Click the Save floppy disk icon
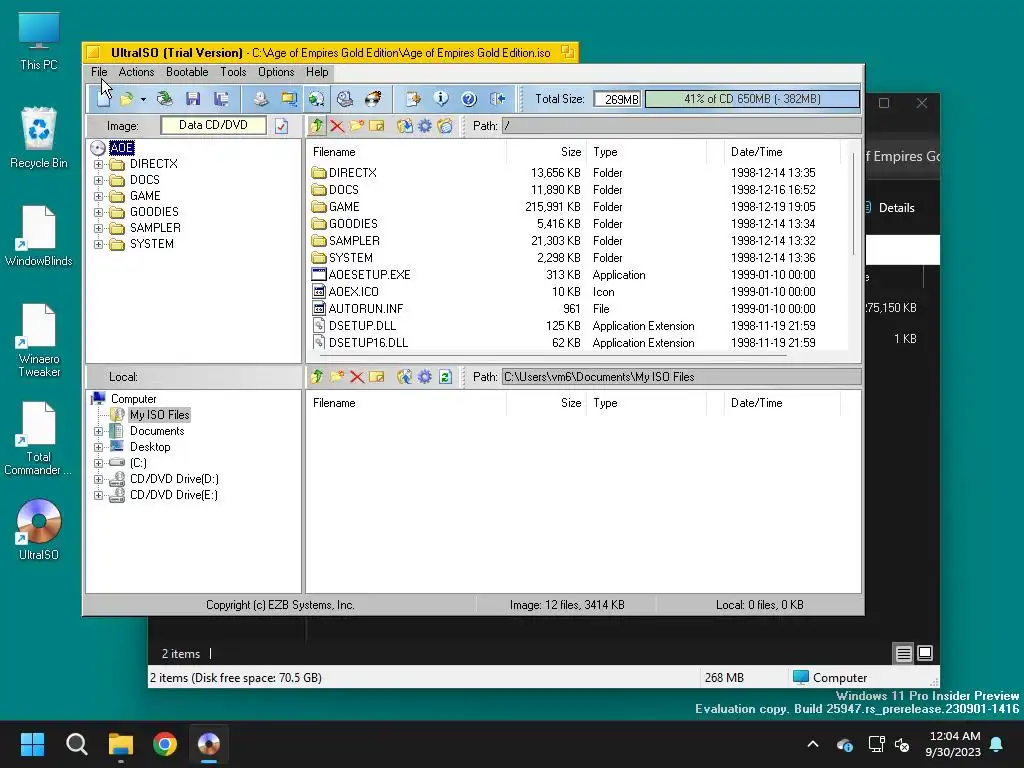1024x768 pixels. click(193, 99)
